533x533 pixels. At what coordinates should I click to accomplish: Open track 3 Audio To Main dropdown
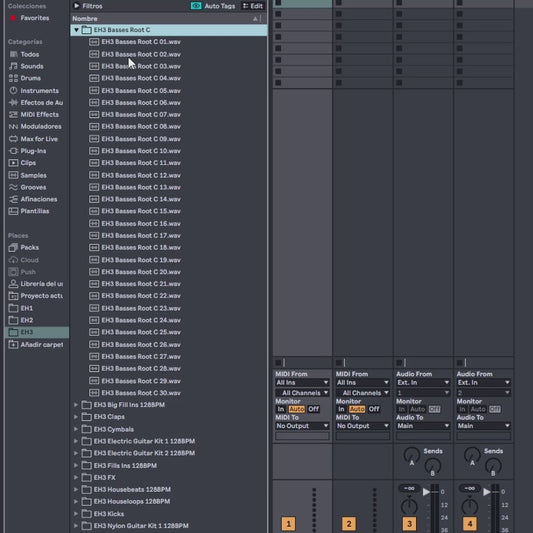coord(423,426)
